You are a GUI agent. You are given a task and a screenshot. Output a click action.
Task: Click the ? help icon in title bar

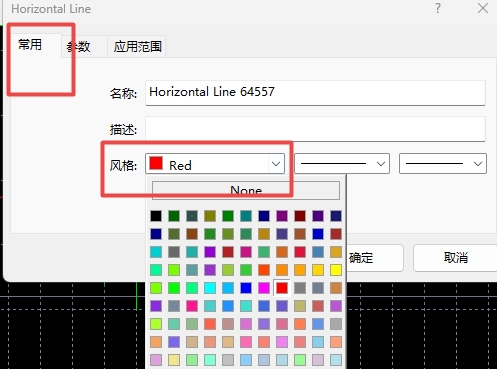point(438,8)
